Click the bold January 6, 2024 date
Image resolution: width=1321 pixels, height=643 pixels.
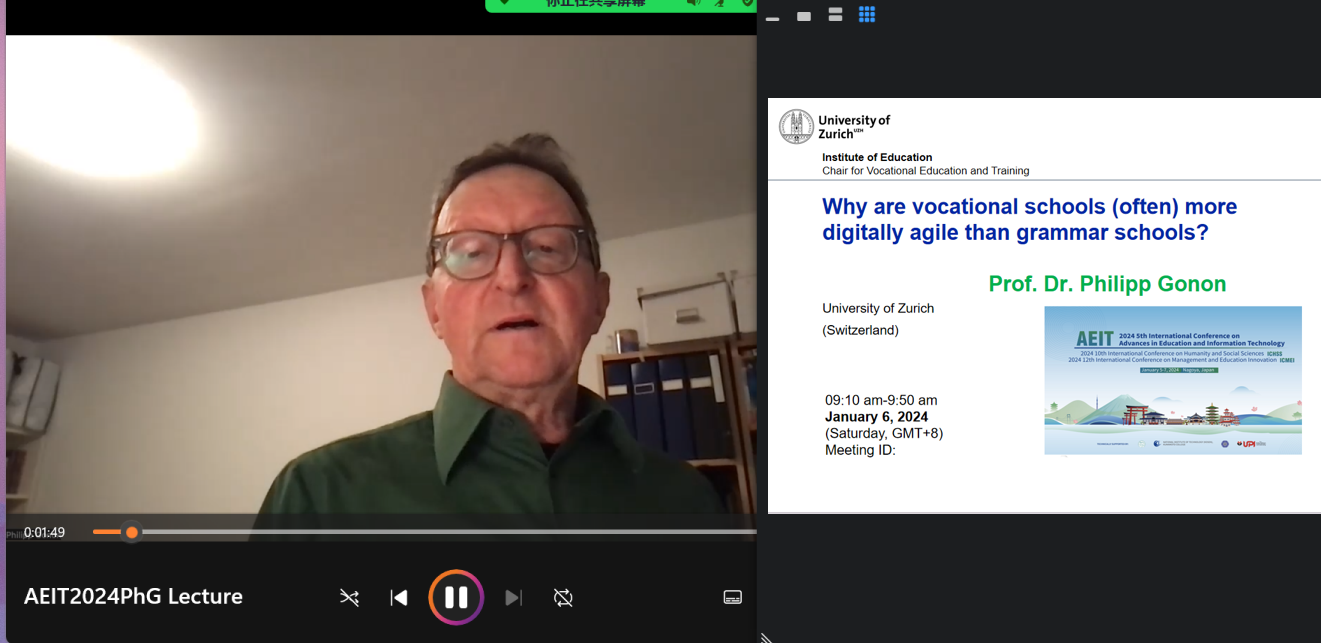tap(876, 416)
